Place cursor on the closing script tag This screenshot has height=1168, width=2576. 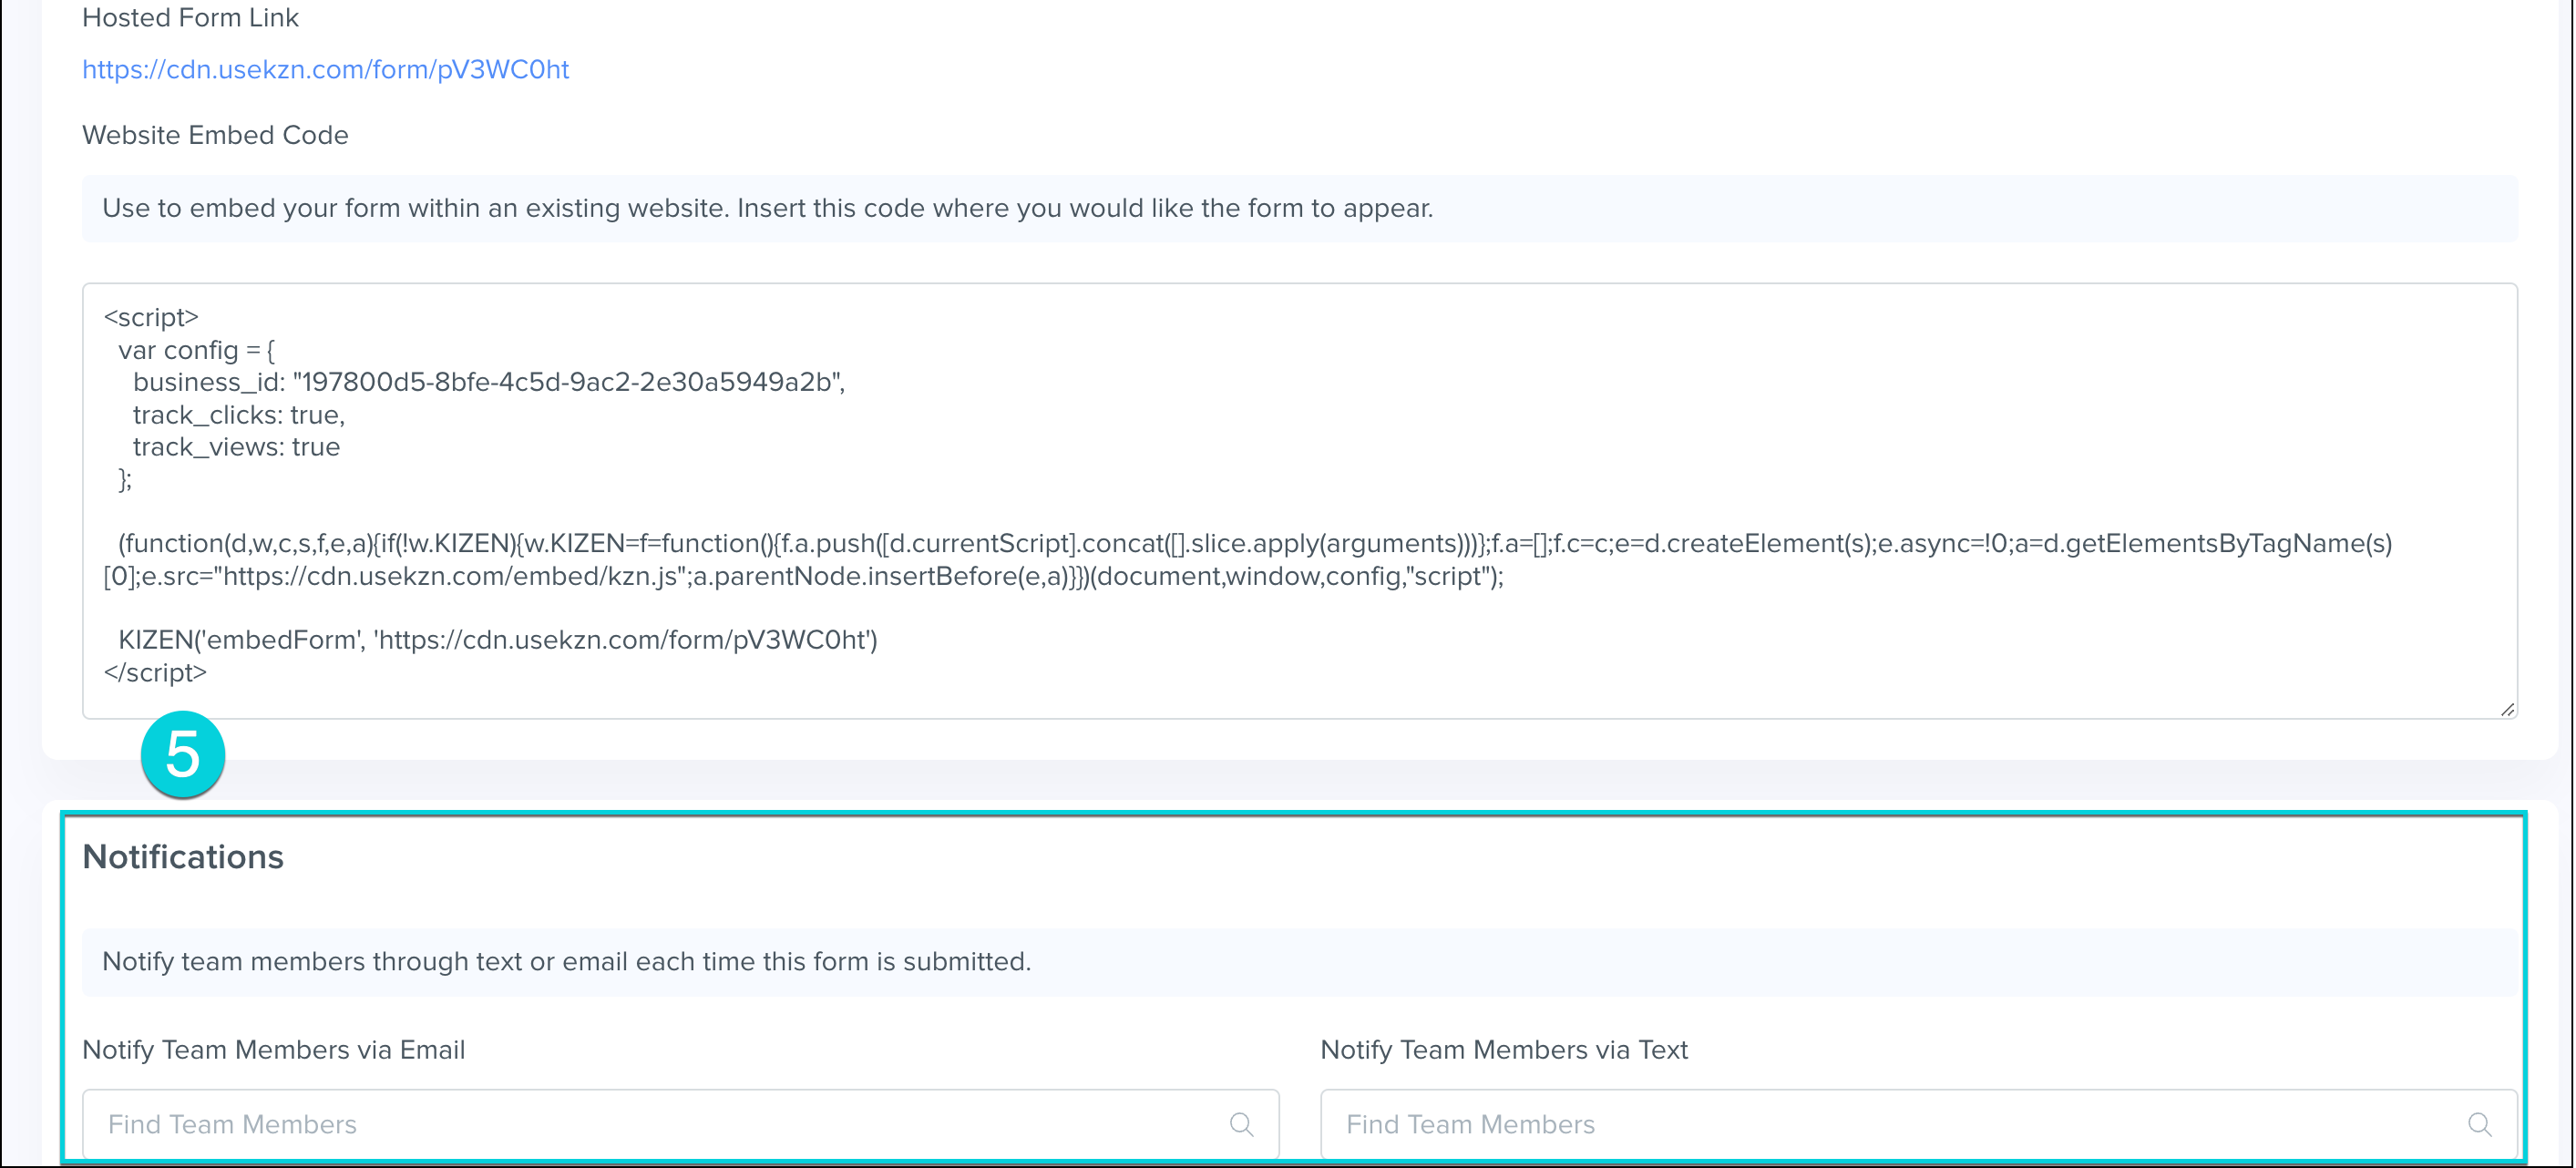click(x=155, y=672)
